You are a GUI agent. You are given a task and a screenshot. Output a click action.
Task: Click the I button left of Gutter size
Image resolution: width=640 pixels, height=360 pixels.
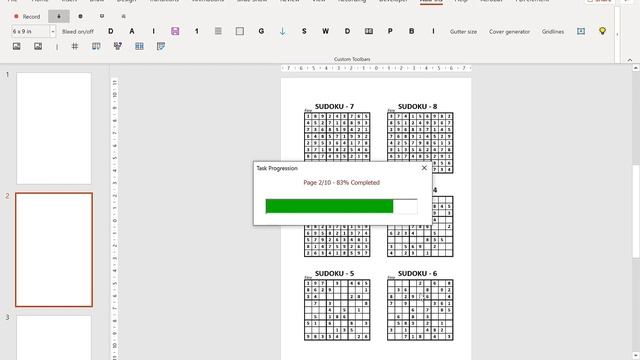coord(433,31)
